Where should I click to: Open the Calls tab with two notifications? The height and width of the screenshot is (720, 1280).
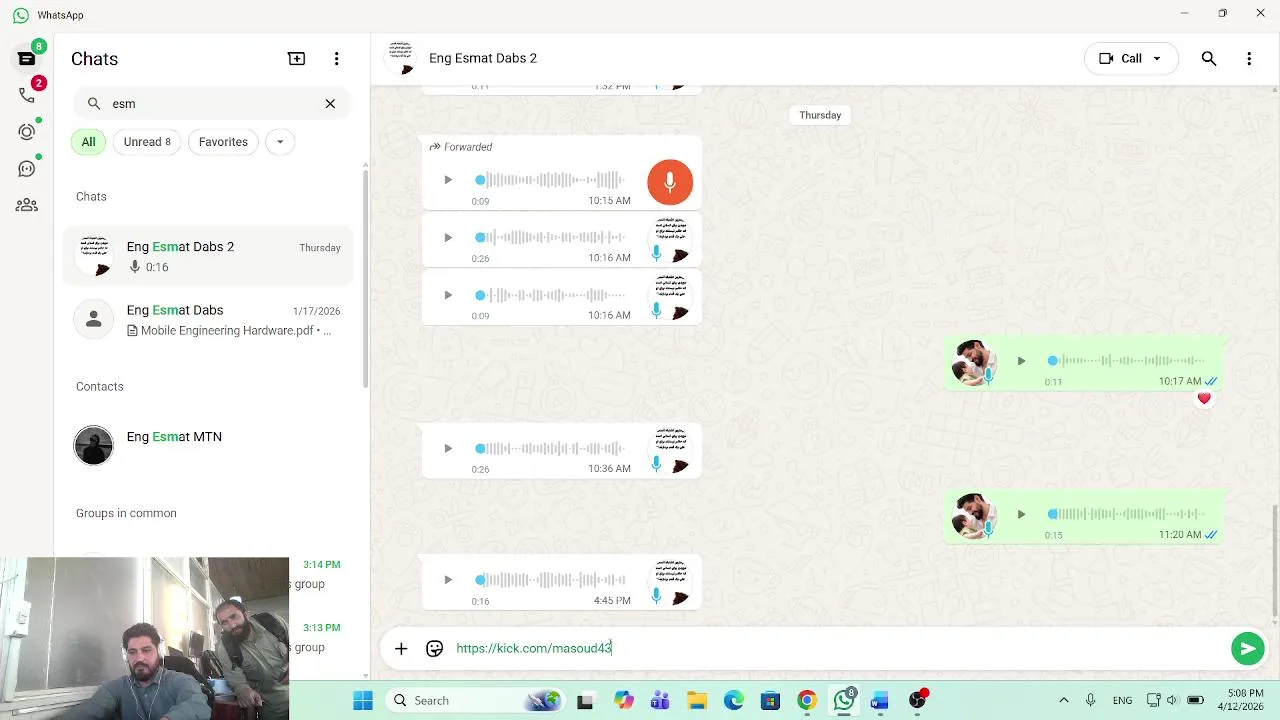27,95
